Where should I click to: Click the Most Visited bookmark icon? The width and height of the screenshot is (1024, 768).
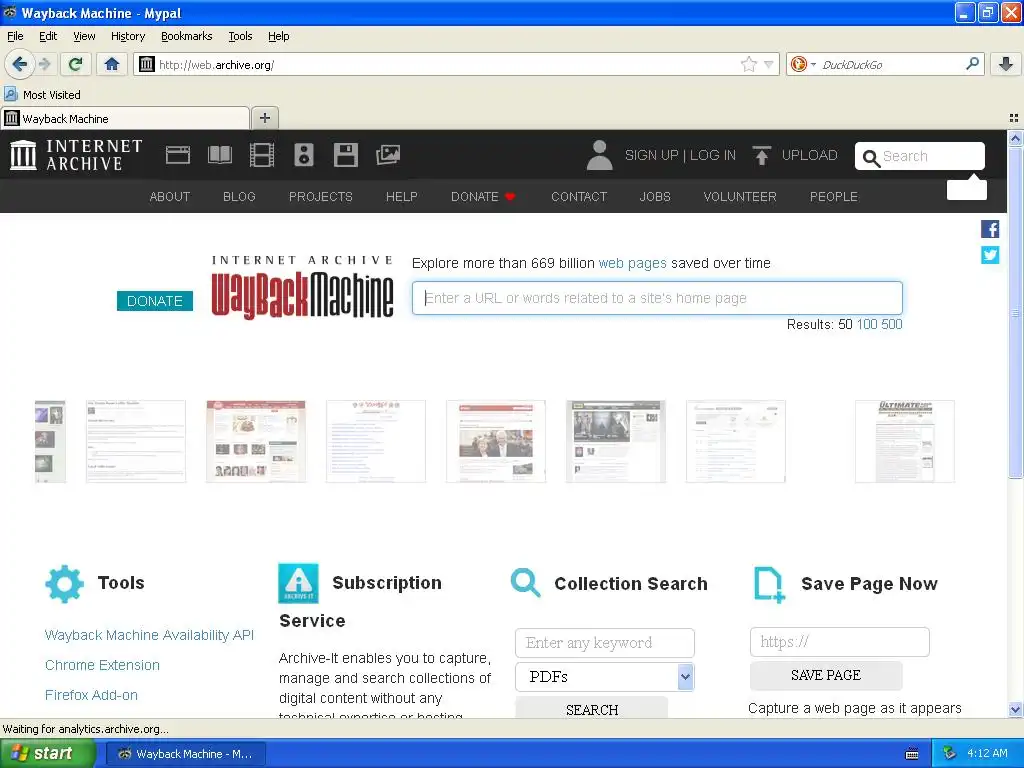pyautogui.click(x=10, y=95)
